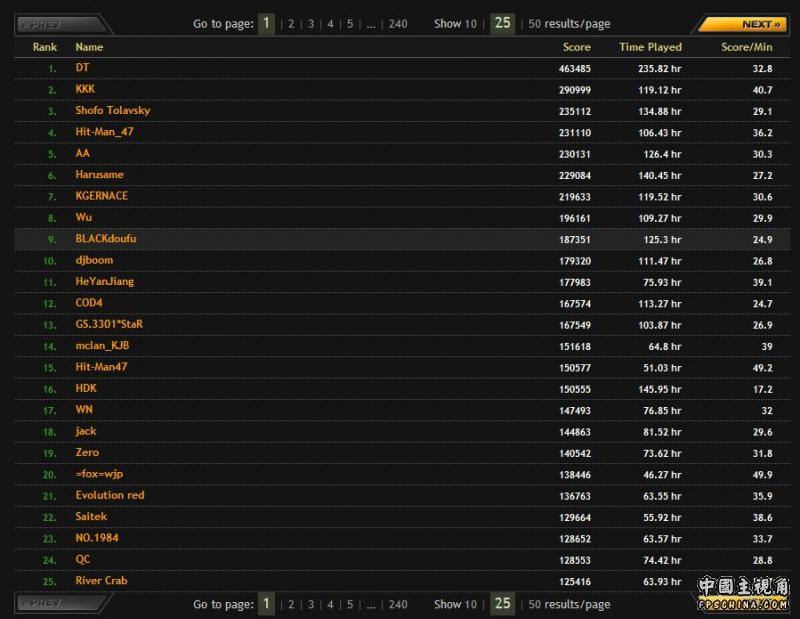Image resolution: width=800 pixels, height=619 pixels.
Task: Click time played 235.82 hr
Action: tap(660, 68)
